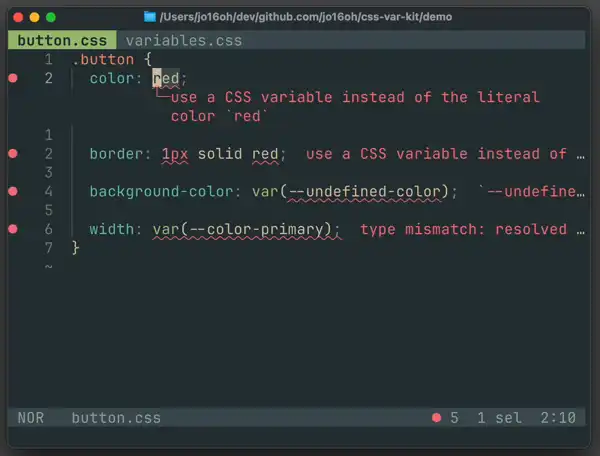This screenshot has width=600, height=456.
Task: Click diagnostic dot beside border line
Action: point(13,153)
